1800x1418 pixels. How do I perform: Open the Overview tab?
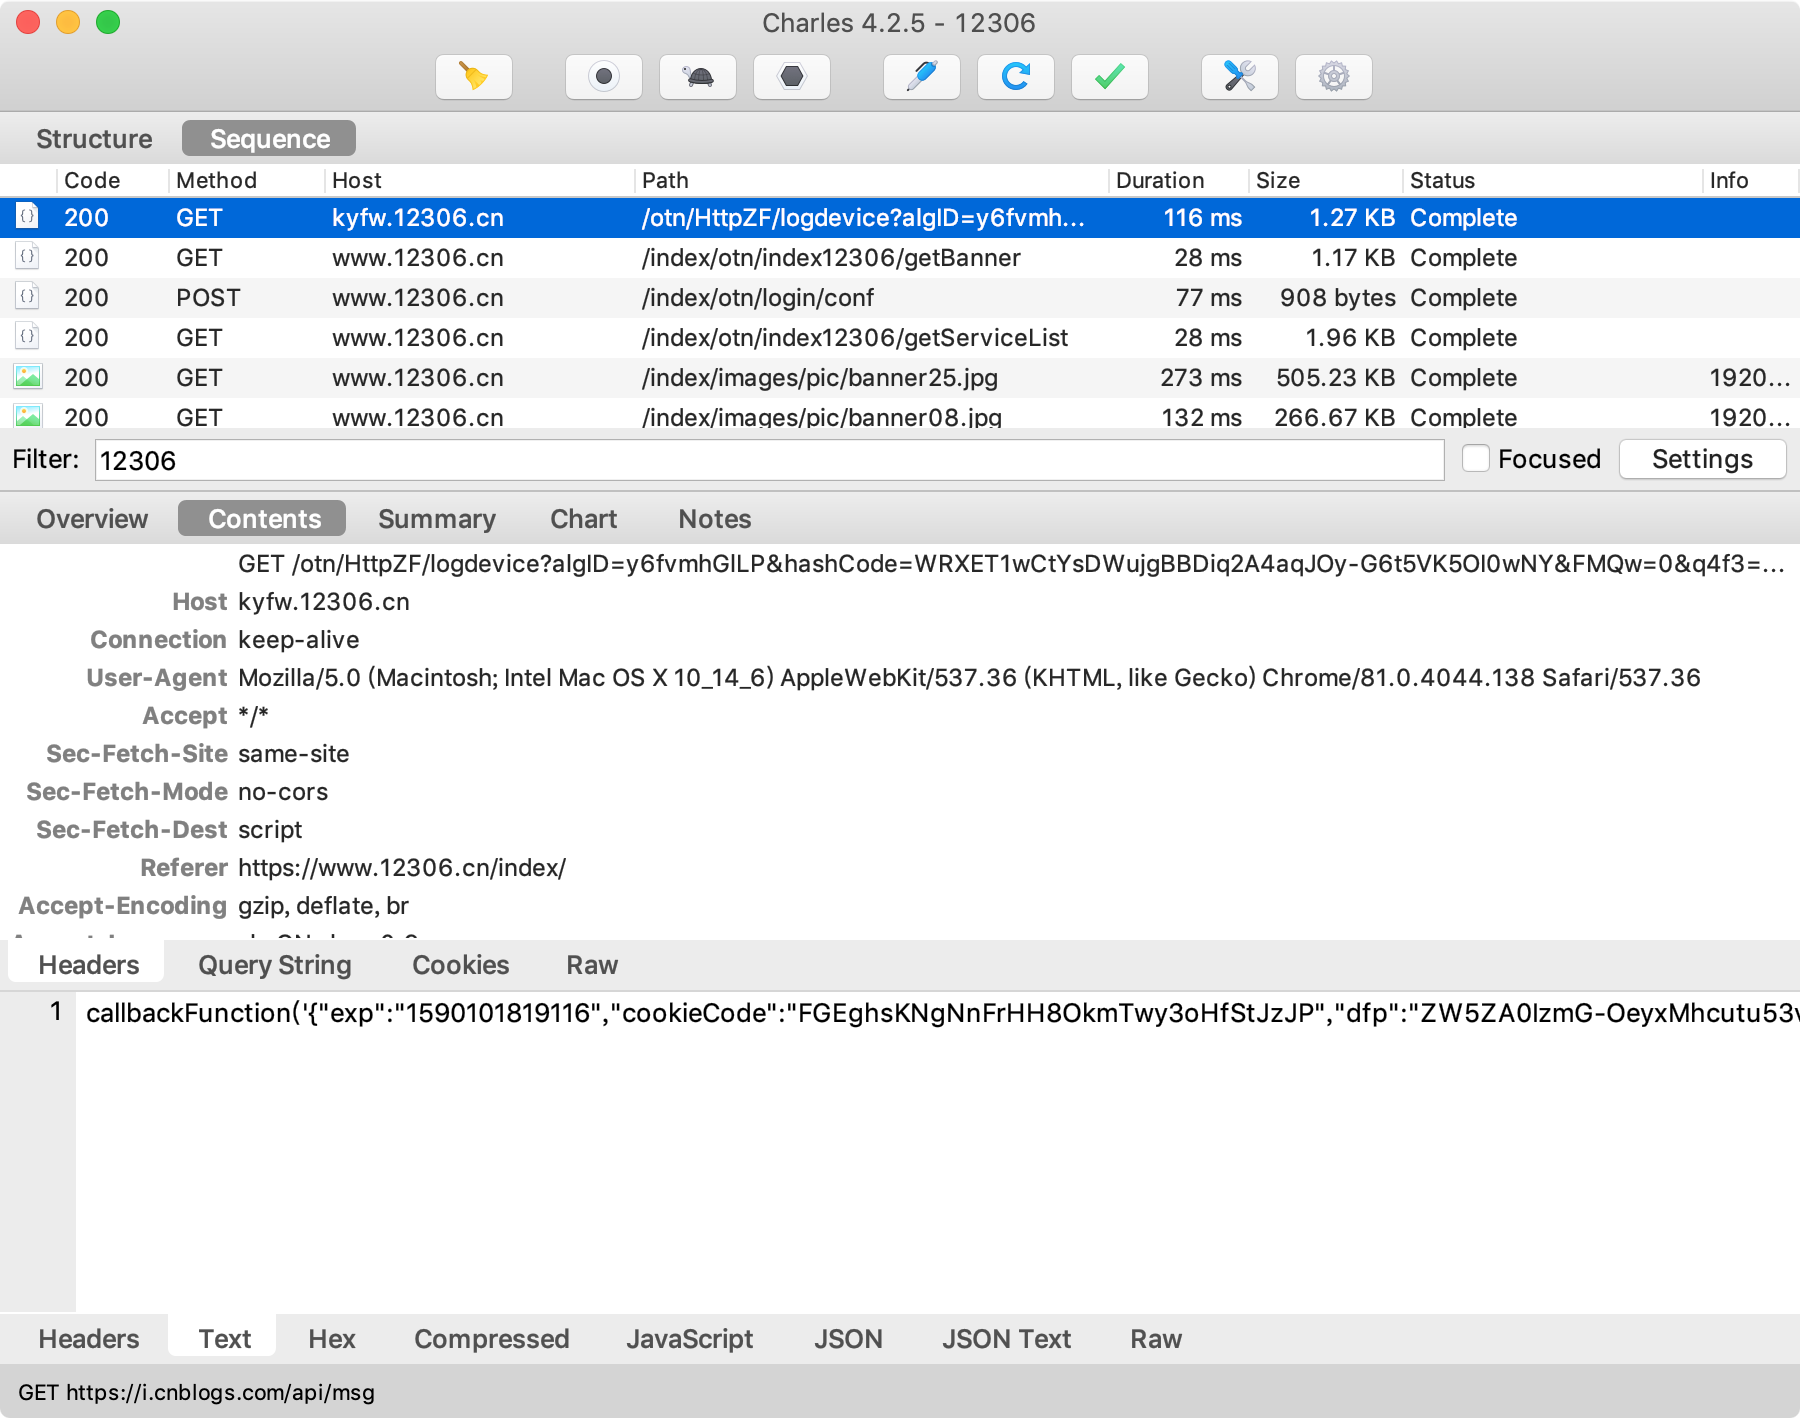click(92, 519)
